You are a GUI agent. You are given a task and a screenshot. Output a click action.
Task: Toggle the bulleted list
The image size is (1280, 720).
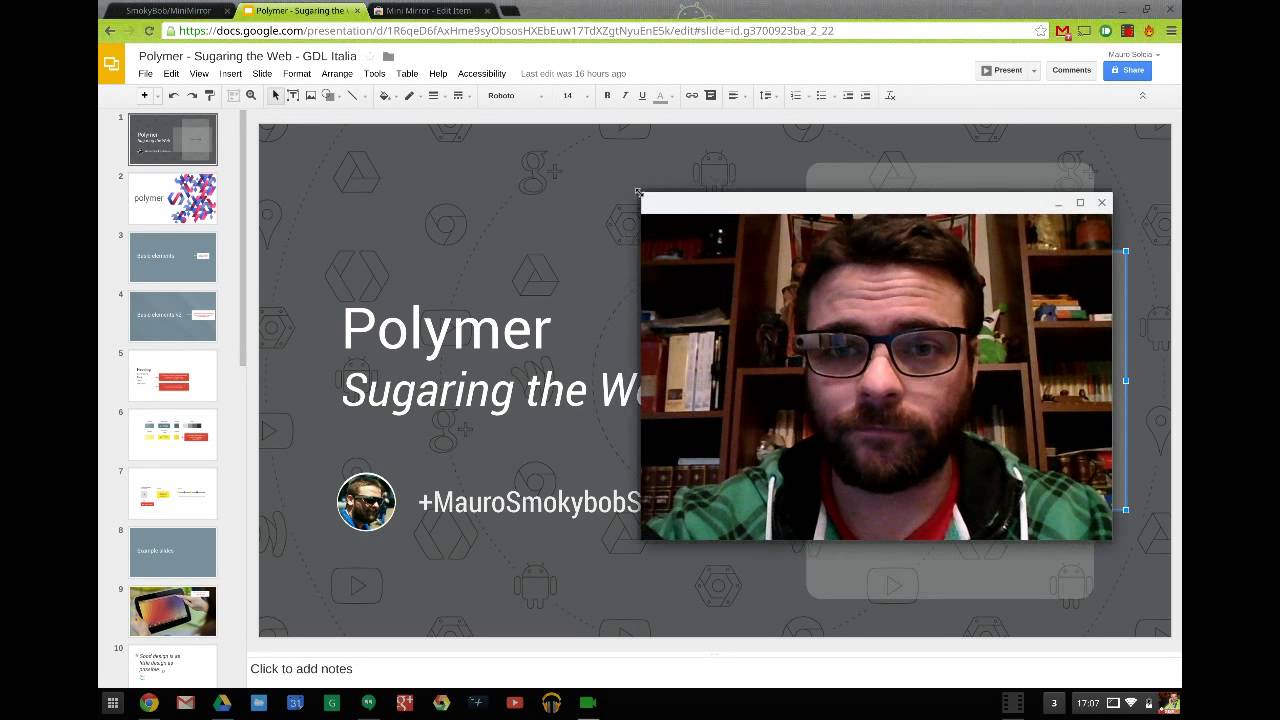[x=821, y=96]
